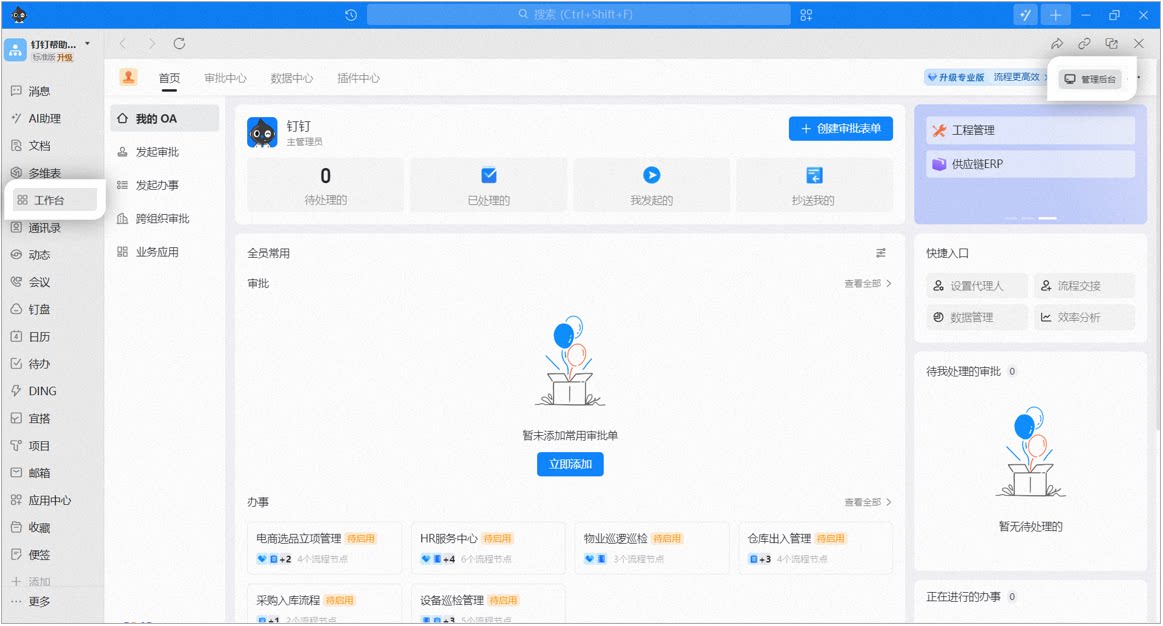Click 数据管理 shortcut

[x=977, y=317]
